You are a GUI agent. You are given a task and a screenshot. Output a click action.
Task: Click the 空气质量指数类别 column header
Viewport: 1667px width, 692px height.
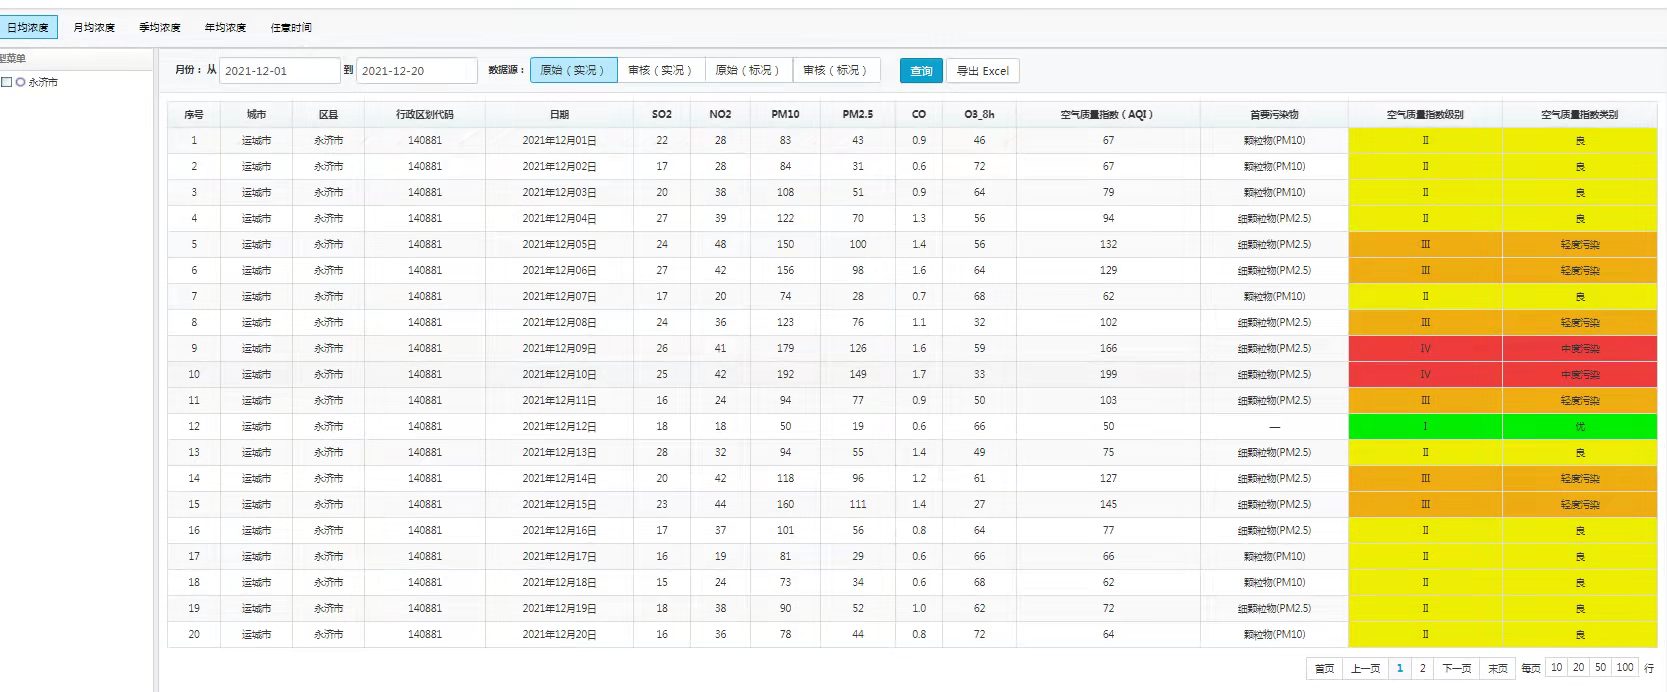[x=1580, y=114]
